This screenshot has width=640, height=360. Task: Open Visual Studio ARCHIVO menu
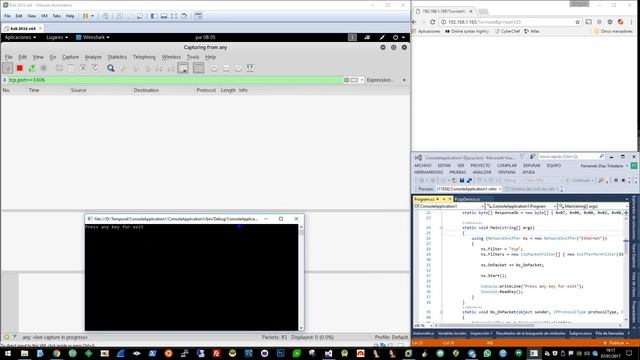point(422,166)
